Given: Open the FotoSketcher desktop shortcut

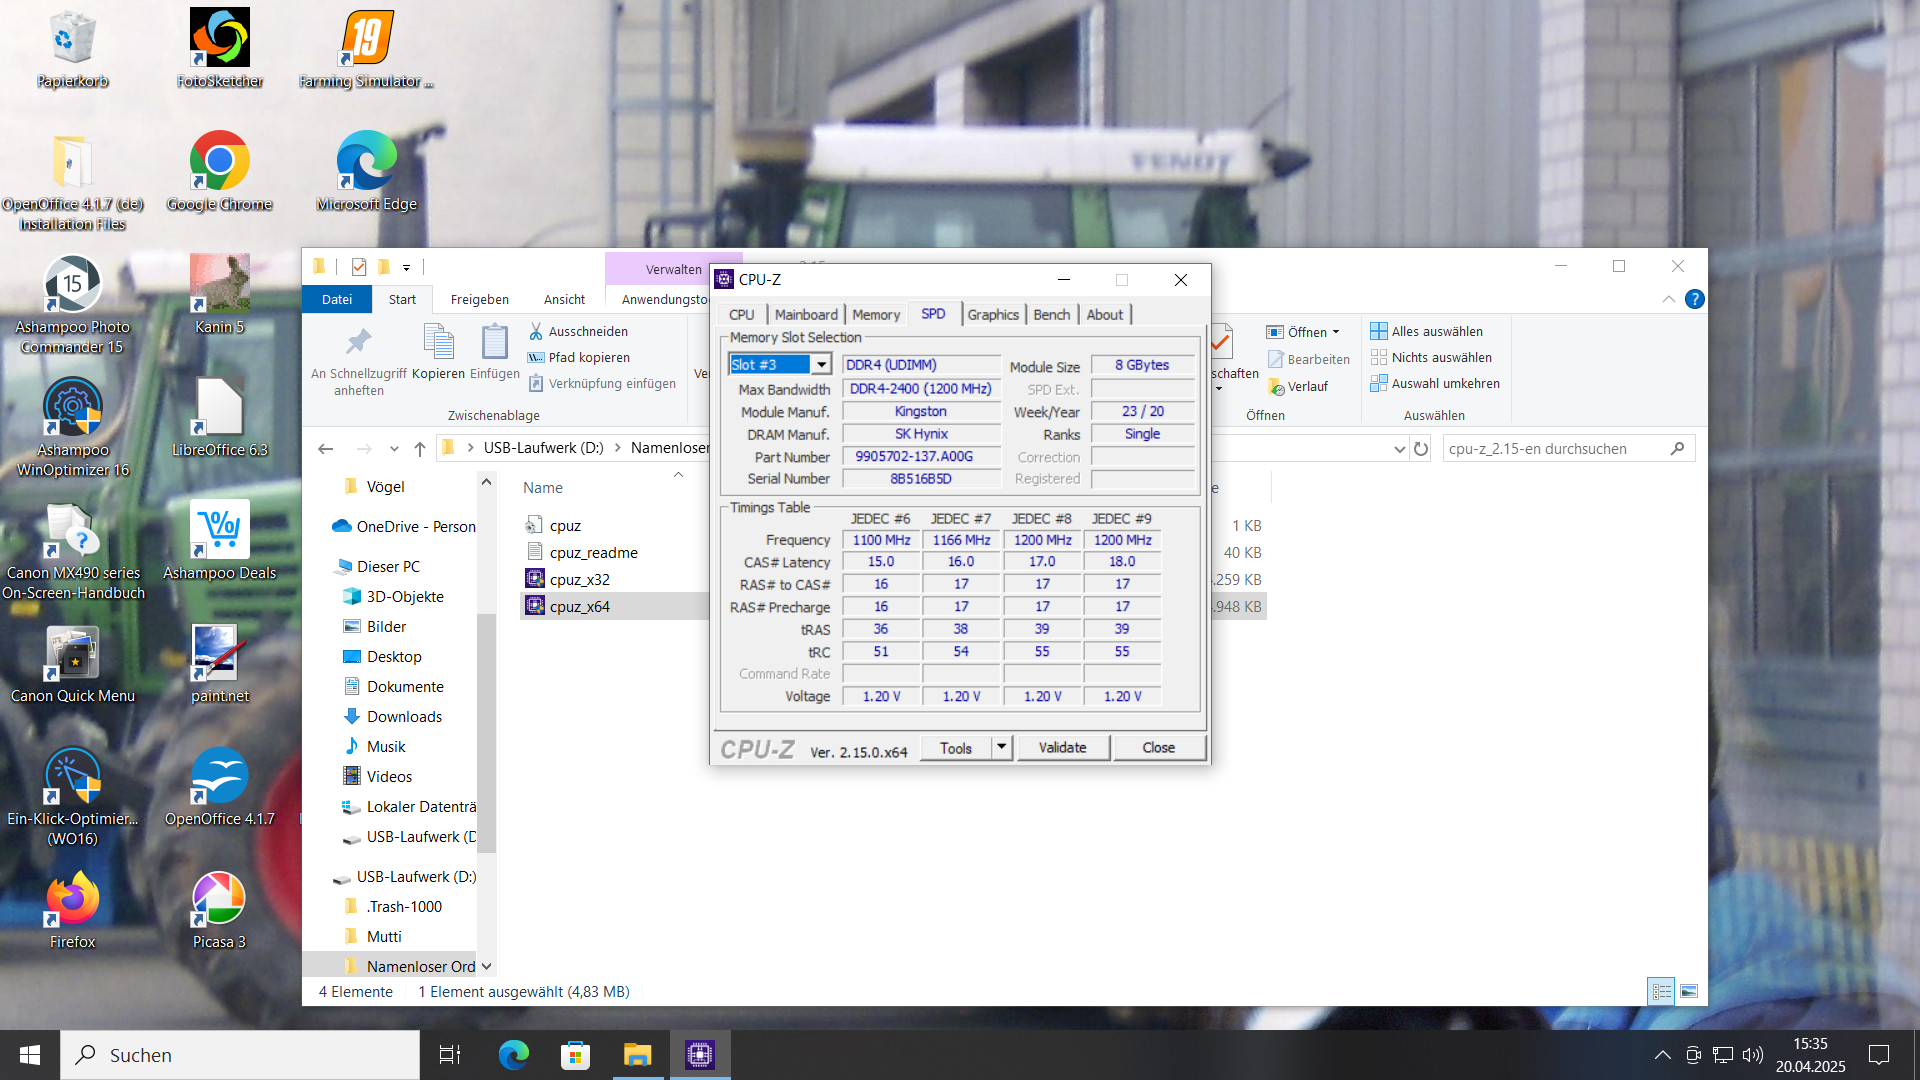Looking at the screenshot, I should (220, 38).
